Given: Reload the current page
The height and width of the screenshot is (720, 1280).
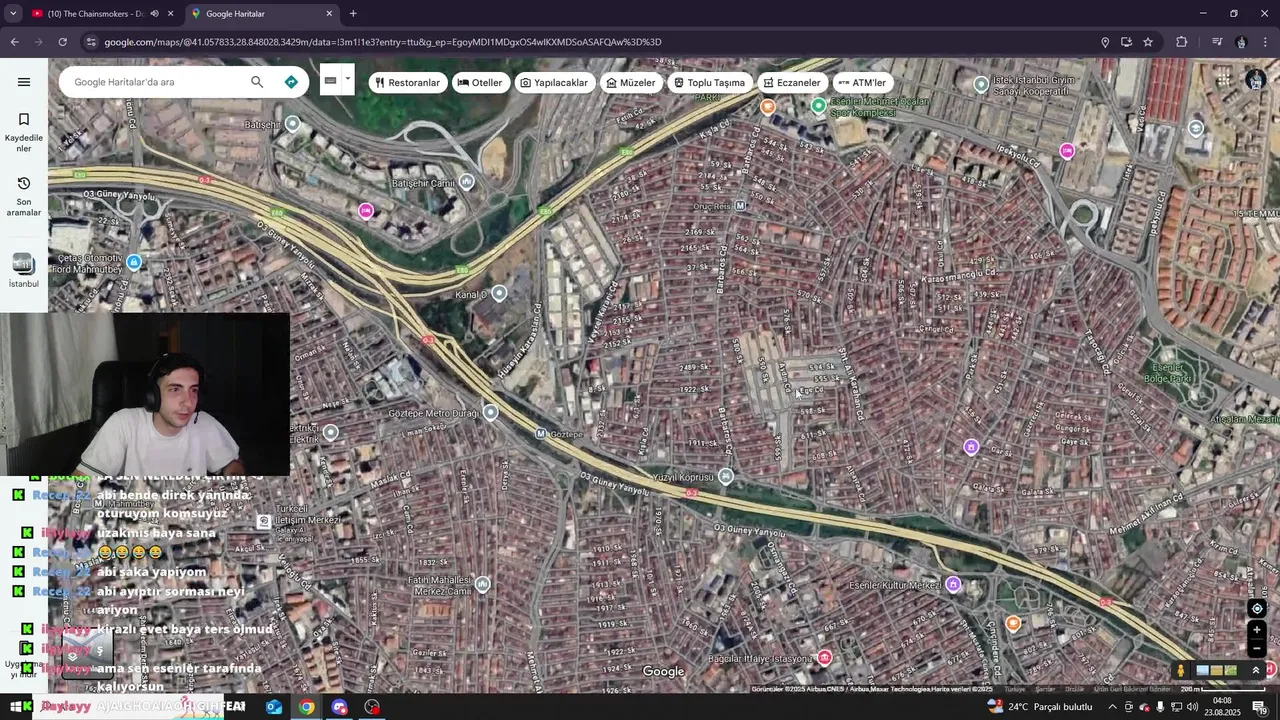Looking at the screenshot, I should [x=62, y=42].
